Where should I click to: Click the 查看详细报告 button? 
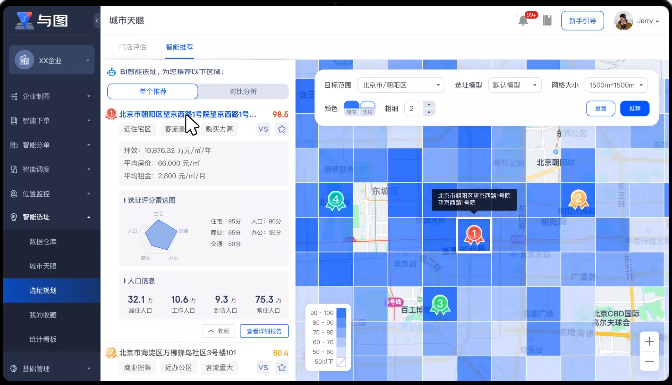coord(264,331)
